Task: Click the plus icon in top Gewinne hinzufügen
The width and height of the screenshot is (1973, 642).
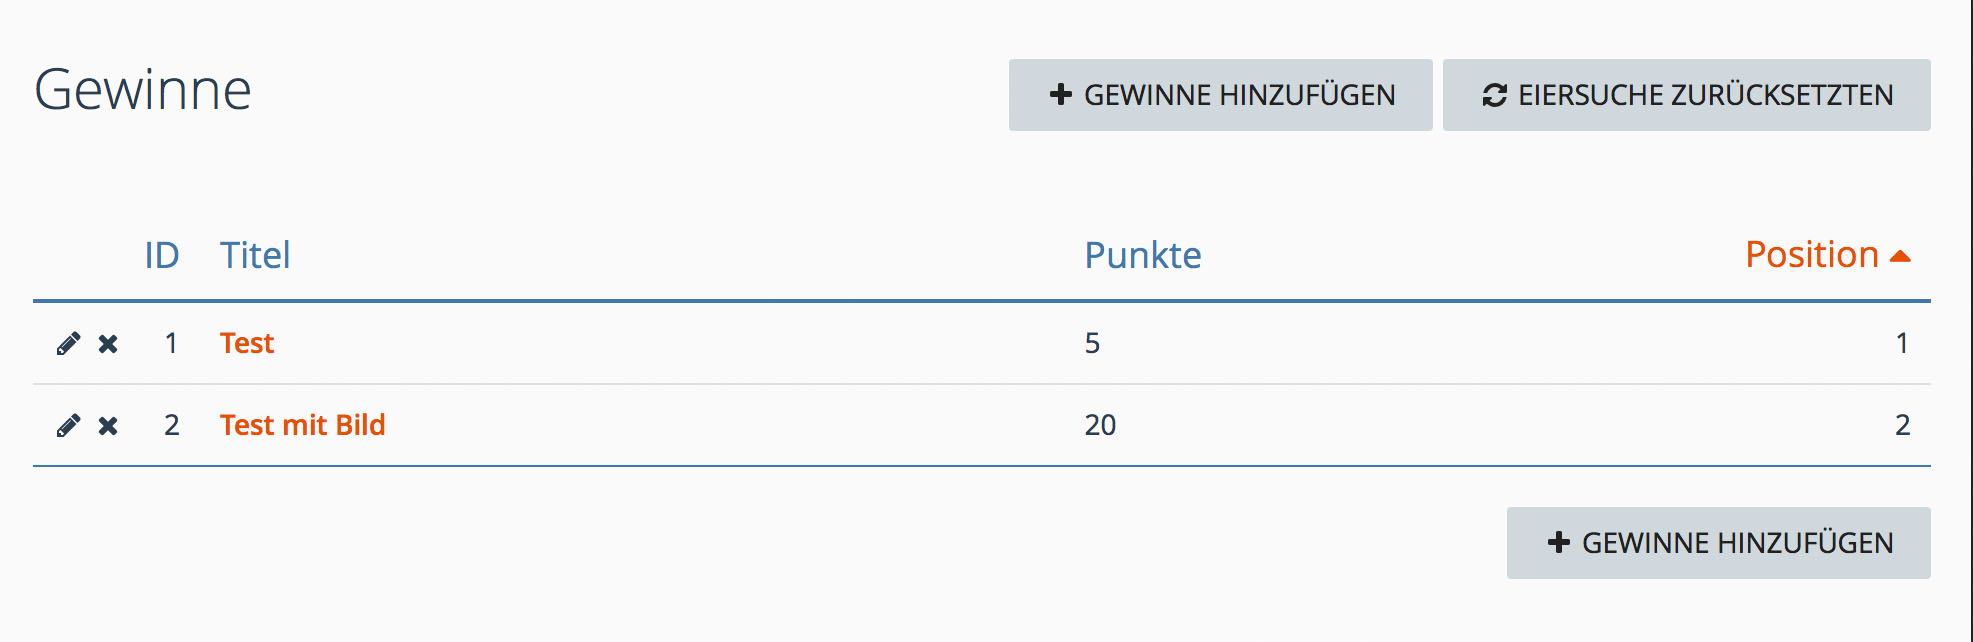Action: pyautogui.click(x=1060, y=95)
